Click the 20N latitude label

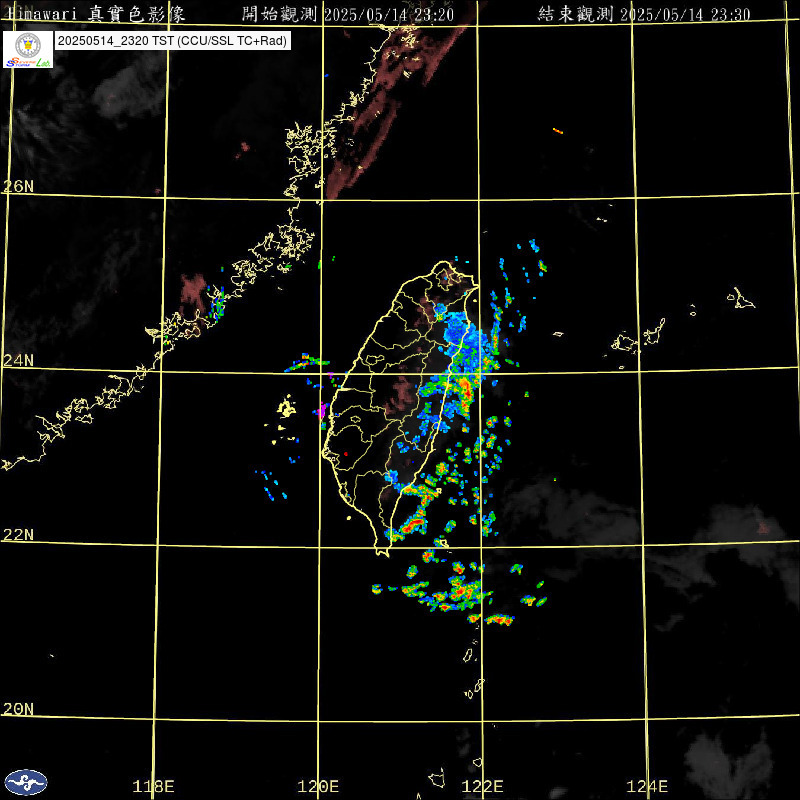19,709
